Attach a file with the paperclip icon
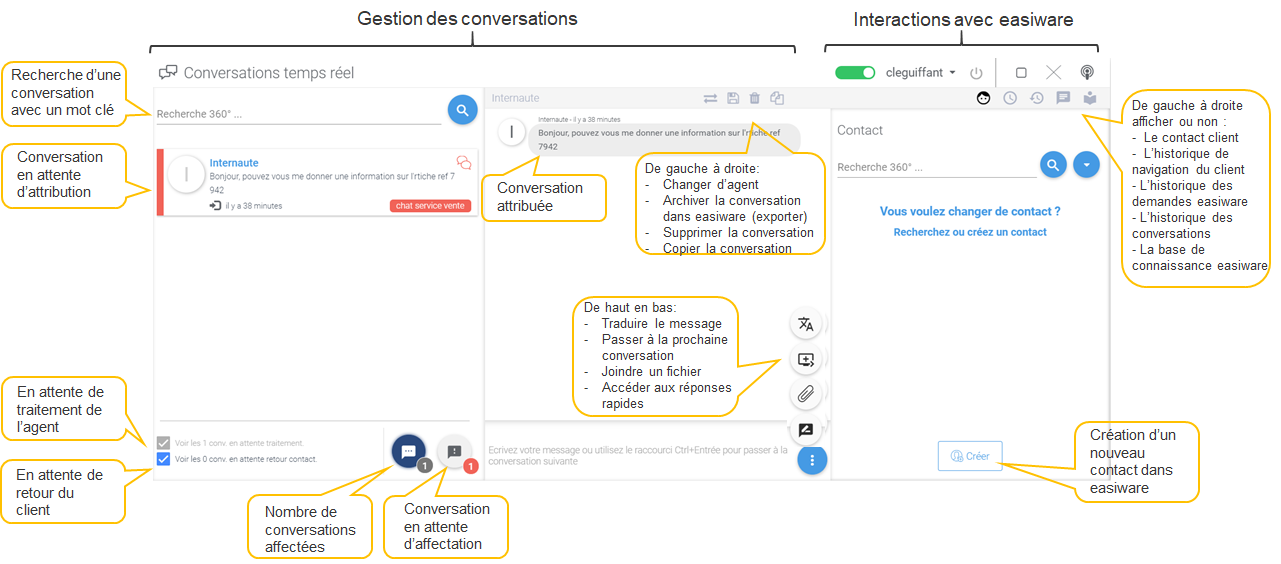 click(805, 394)
